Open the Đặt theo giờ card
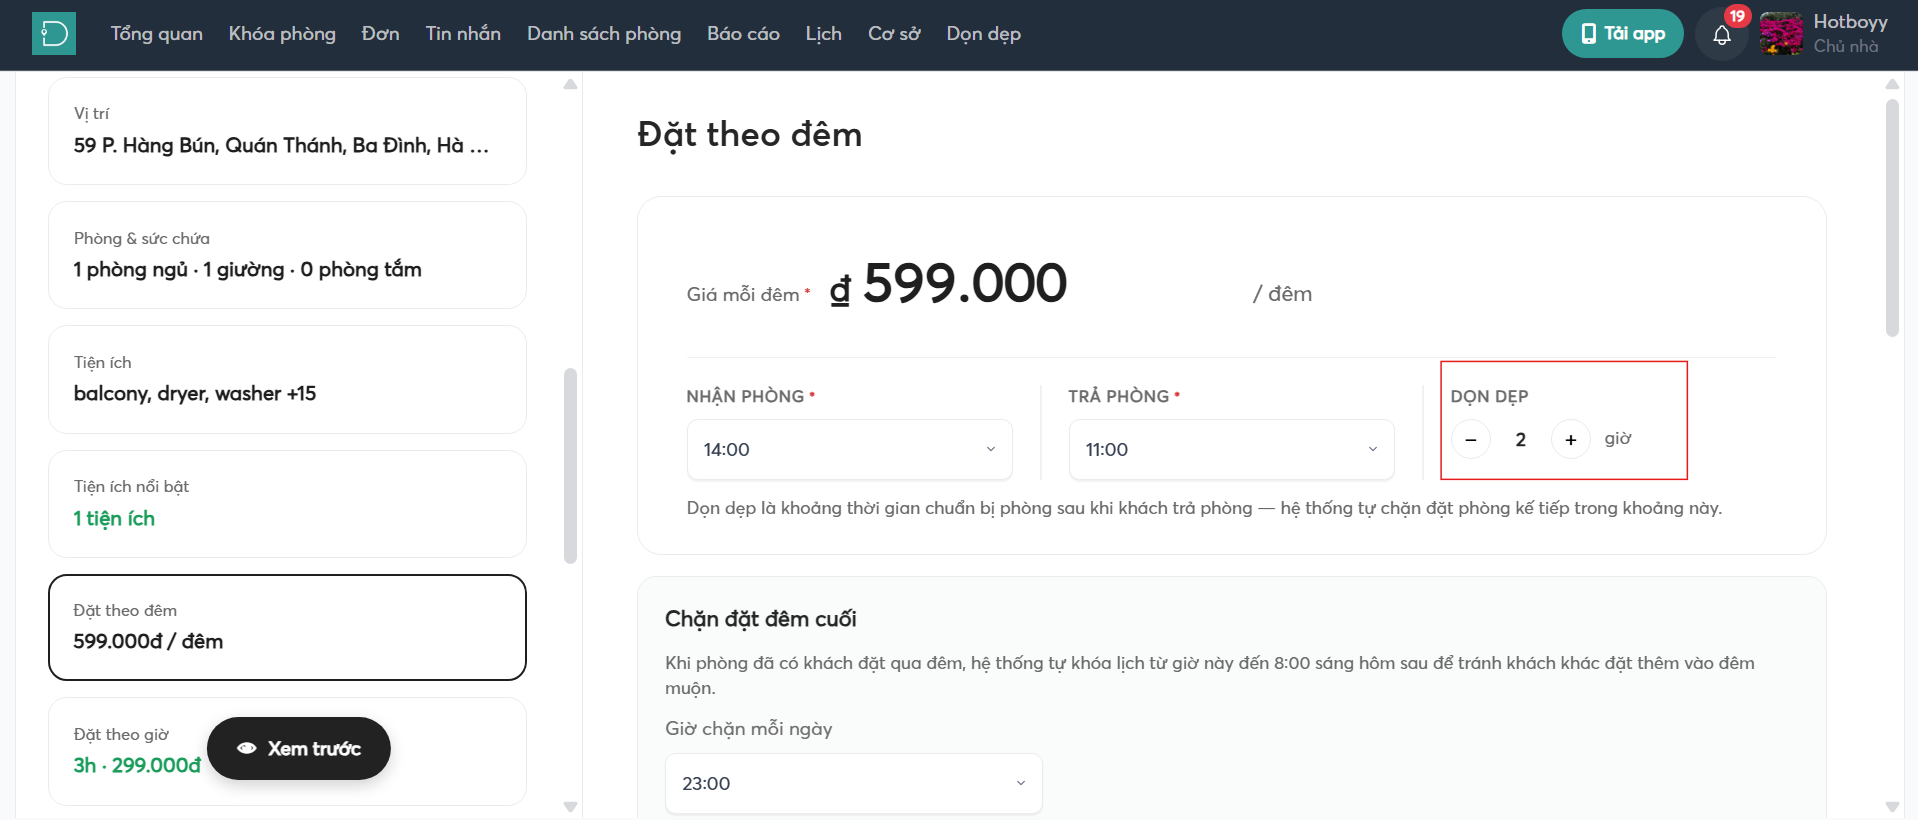This screenshot has width=1918, height=820. coord(287,751)
